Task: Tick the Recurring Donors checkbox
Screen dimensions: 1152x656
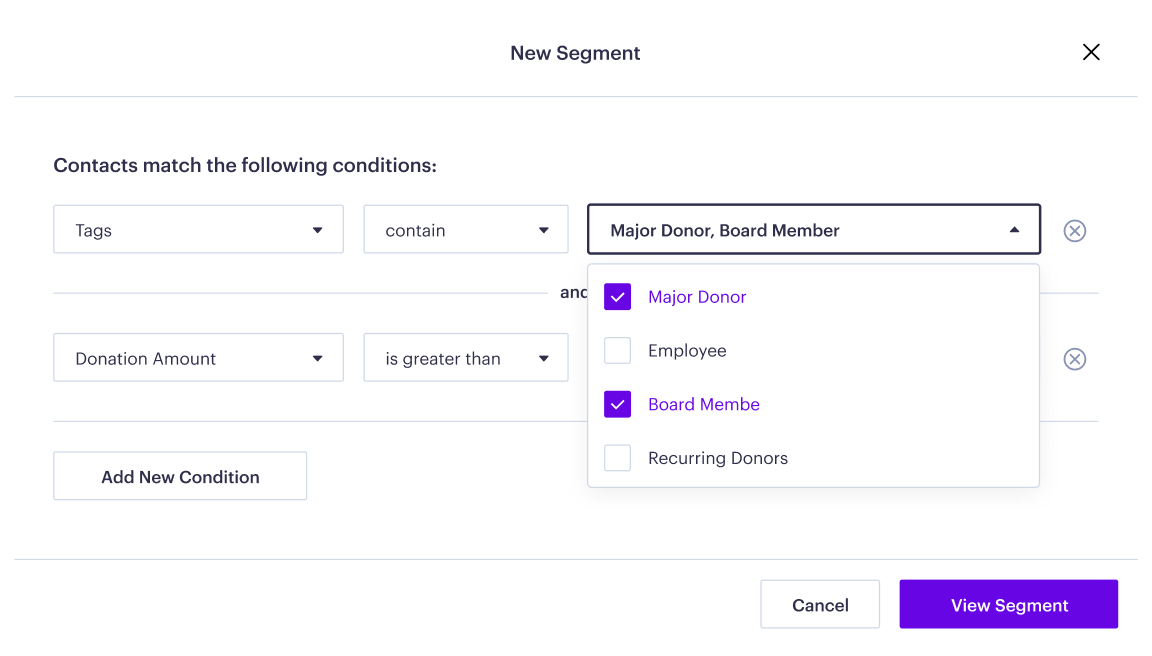Action: [x=618, y=458]
